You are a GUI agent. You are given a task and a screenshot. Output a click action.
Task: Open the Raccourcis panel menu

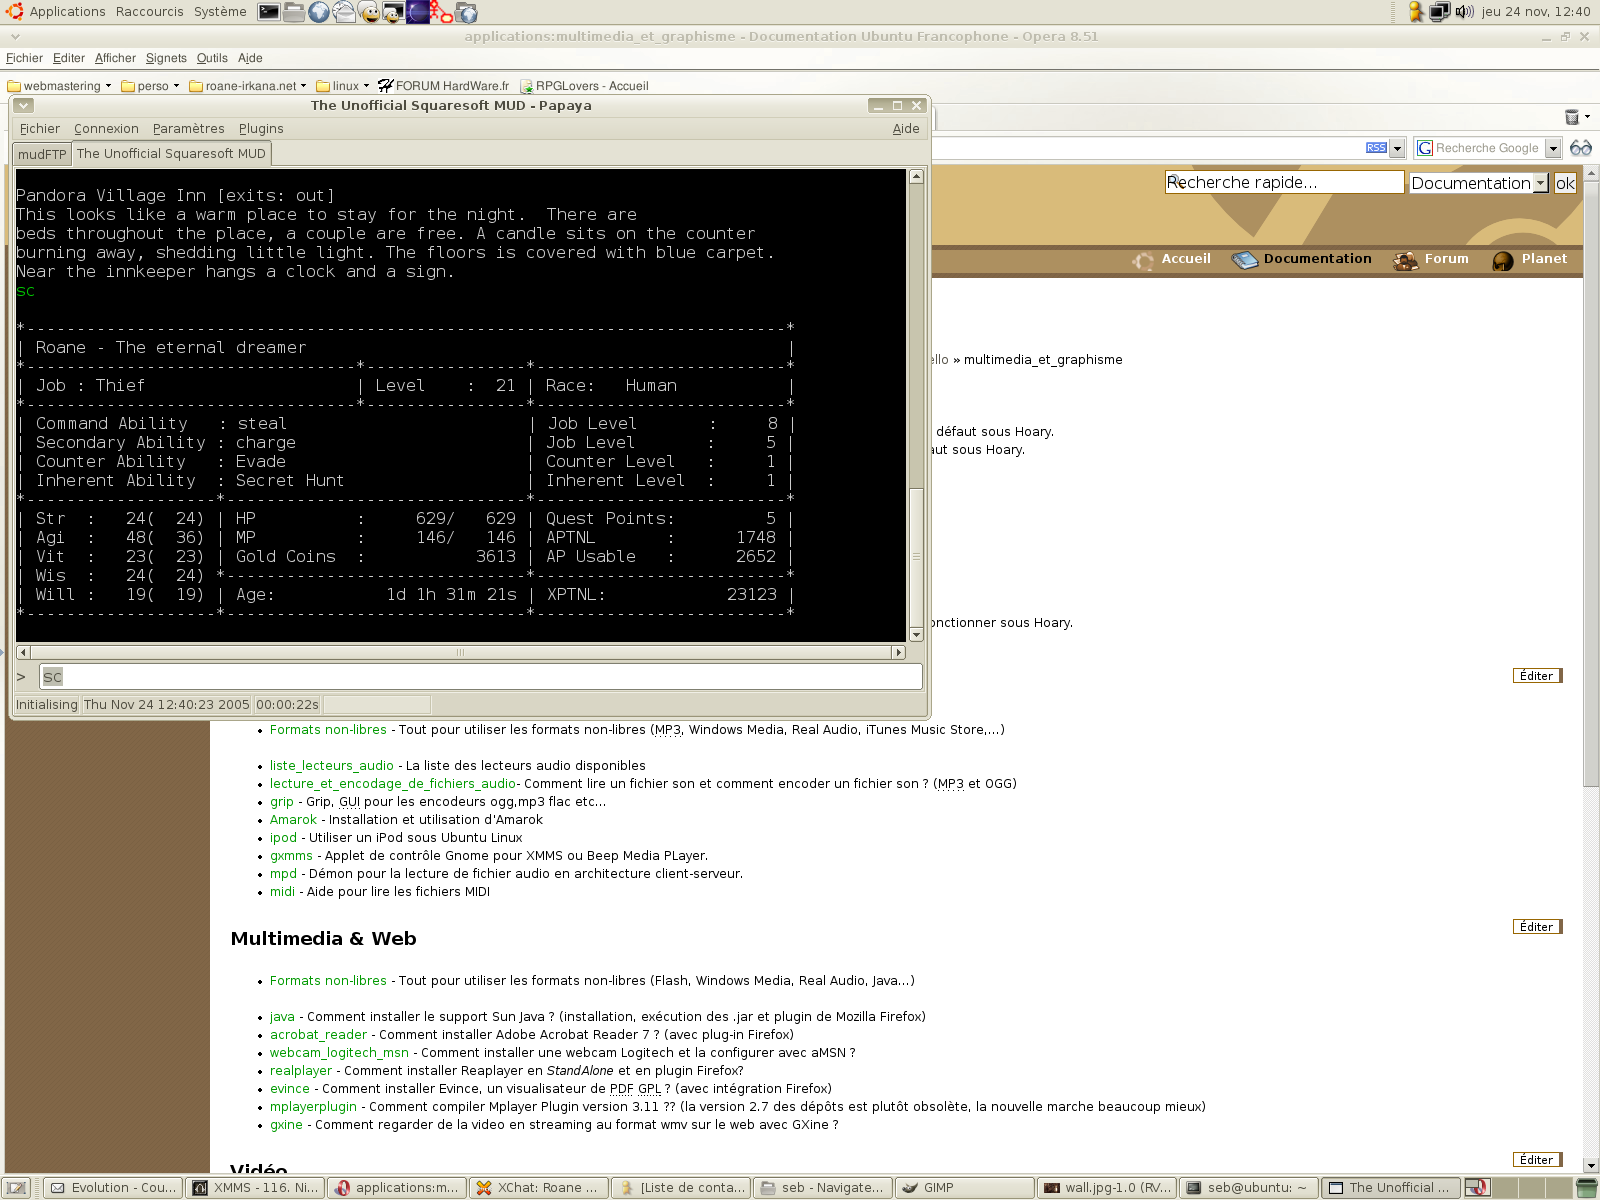click(x=150, y=12)
